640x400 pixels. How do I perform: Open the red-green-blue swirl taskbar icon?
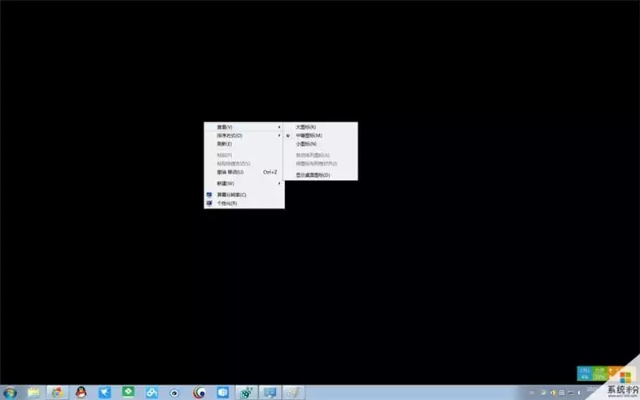tap(199, 393)
